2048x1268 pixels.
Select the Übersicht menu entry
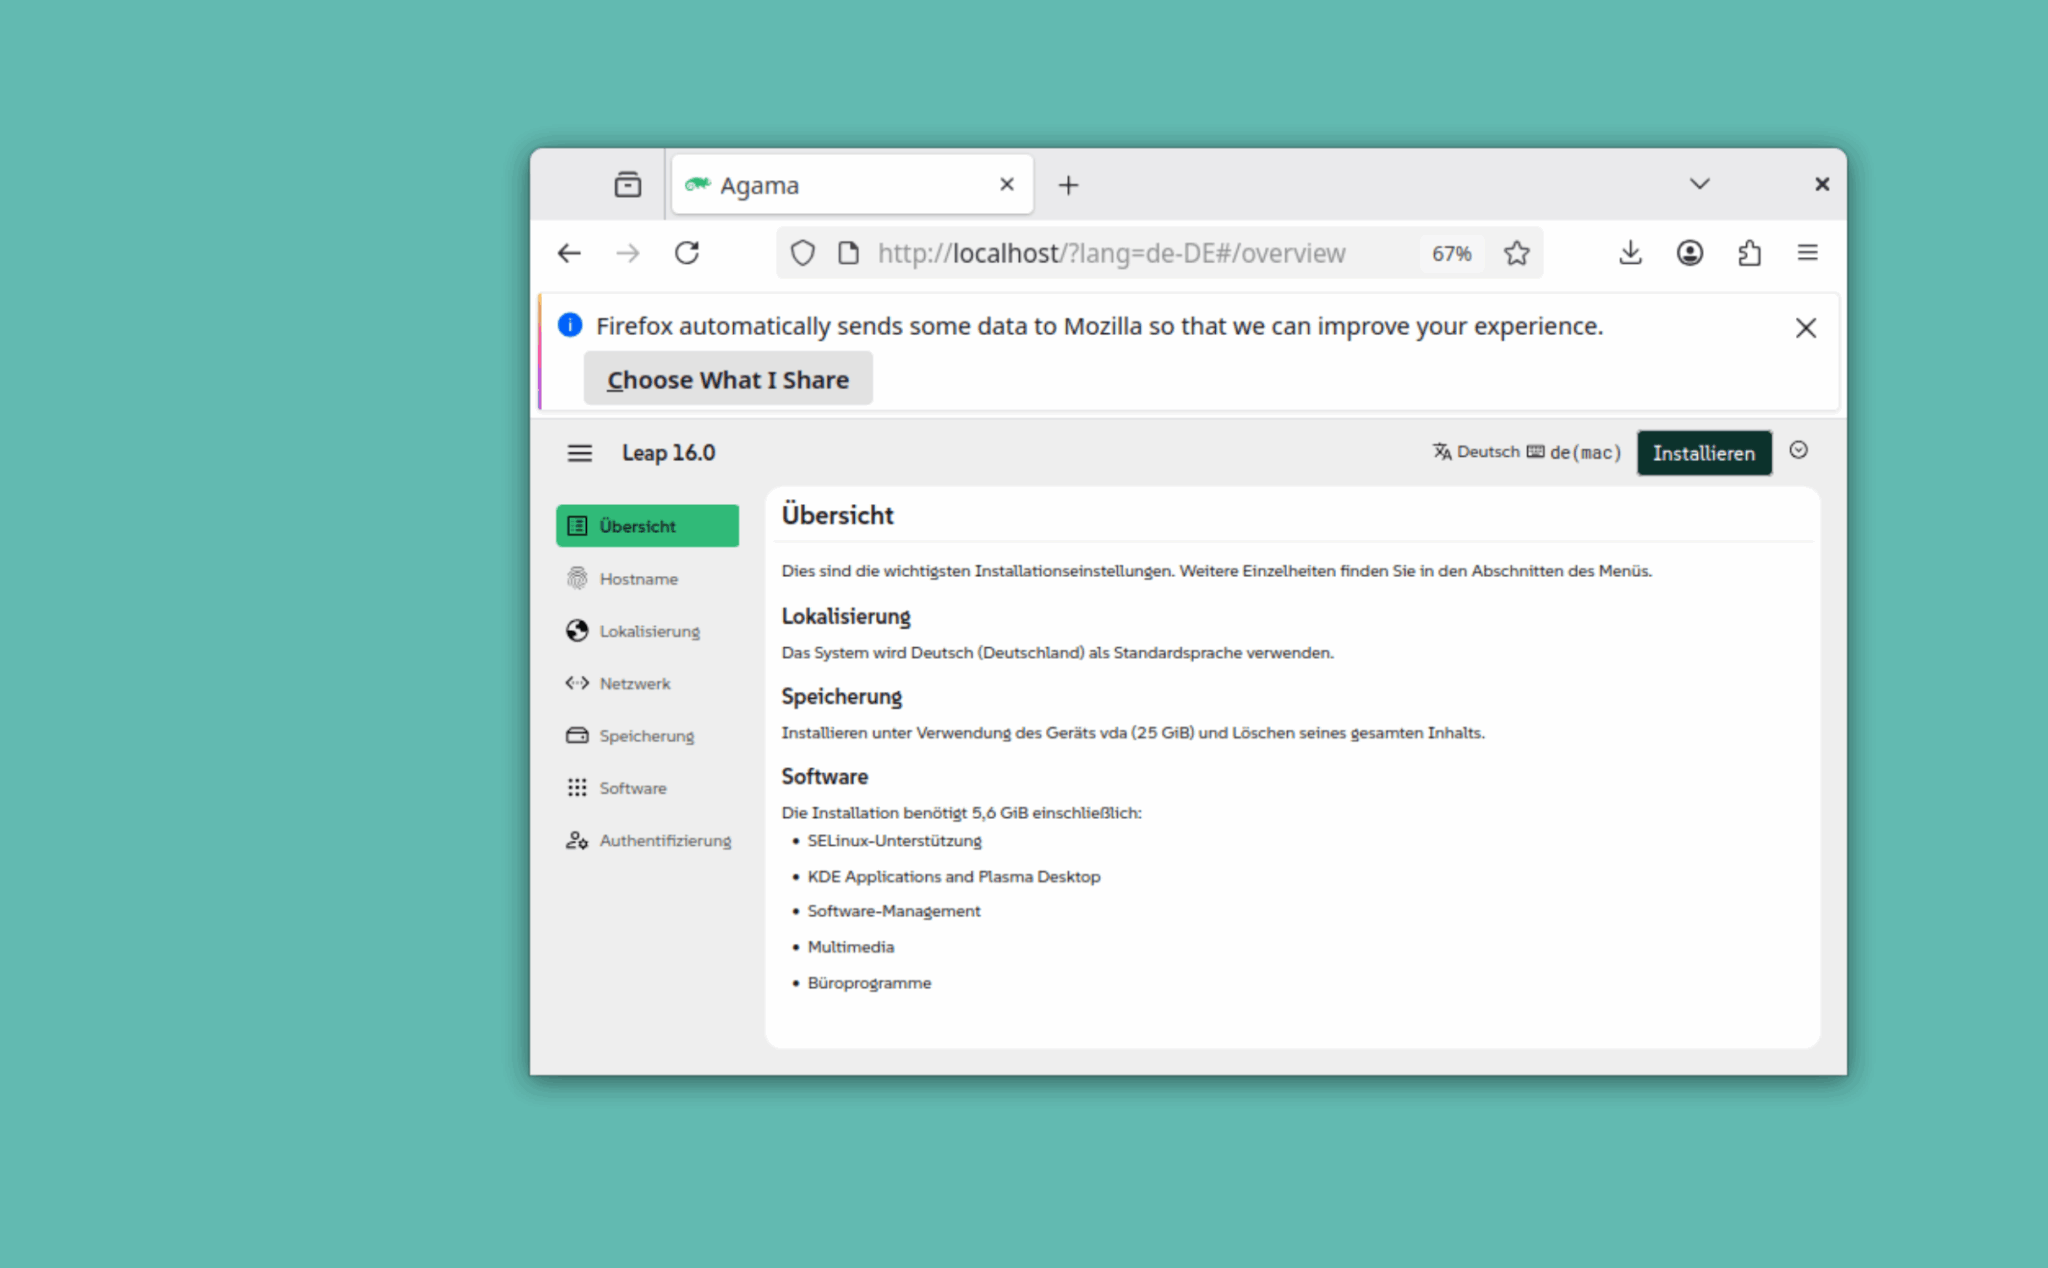pyautogui.click(x=637, y=525)
